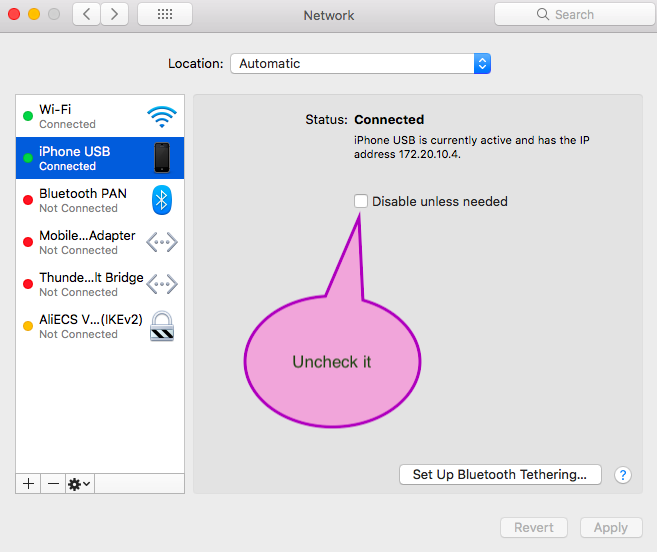Open the gear action menu

[x=79, y=484]
